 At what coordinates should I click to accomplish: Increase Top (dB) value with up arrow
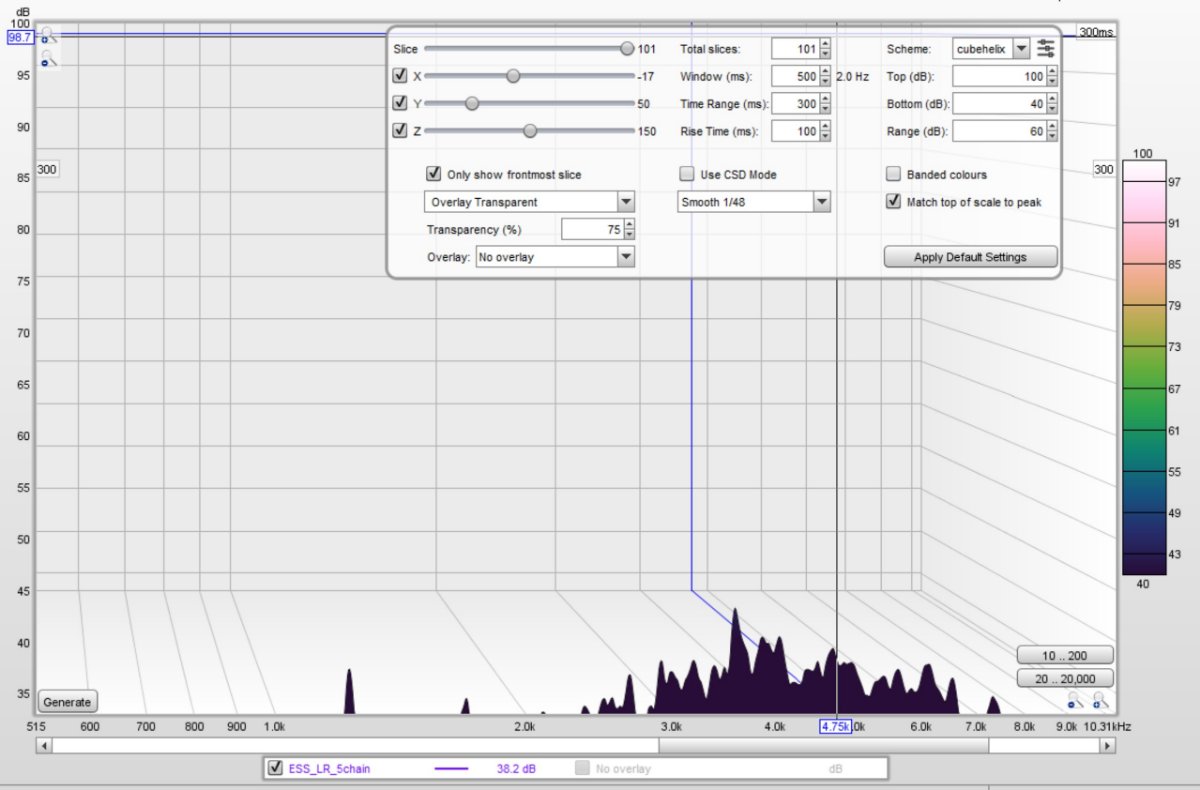pyautogui.click(x=1051, y=71)
